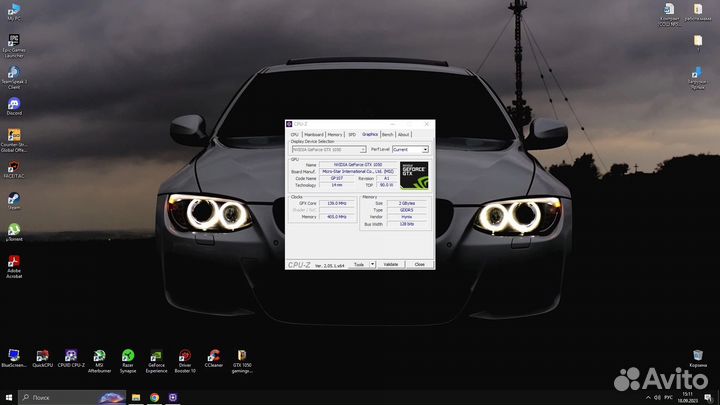
Task: Launch GeForce Experience shortcut
Action: click(156, 361)
